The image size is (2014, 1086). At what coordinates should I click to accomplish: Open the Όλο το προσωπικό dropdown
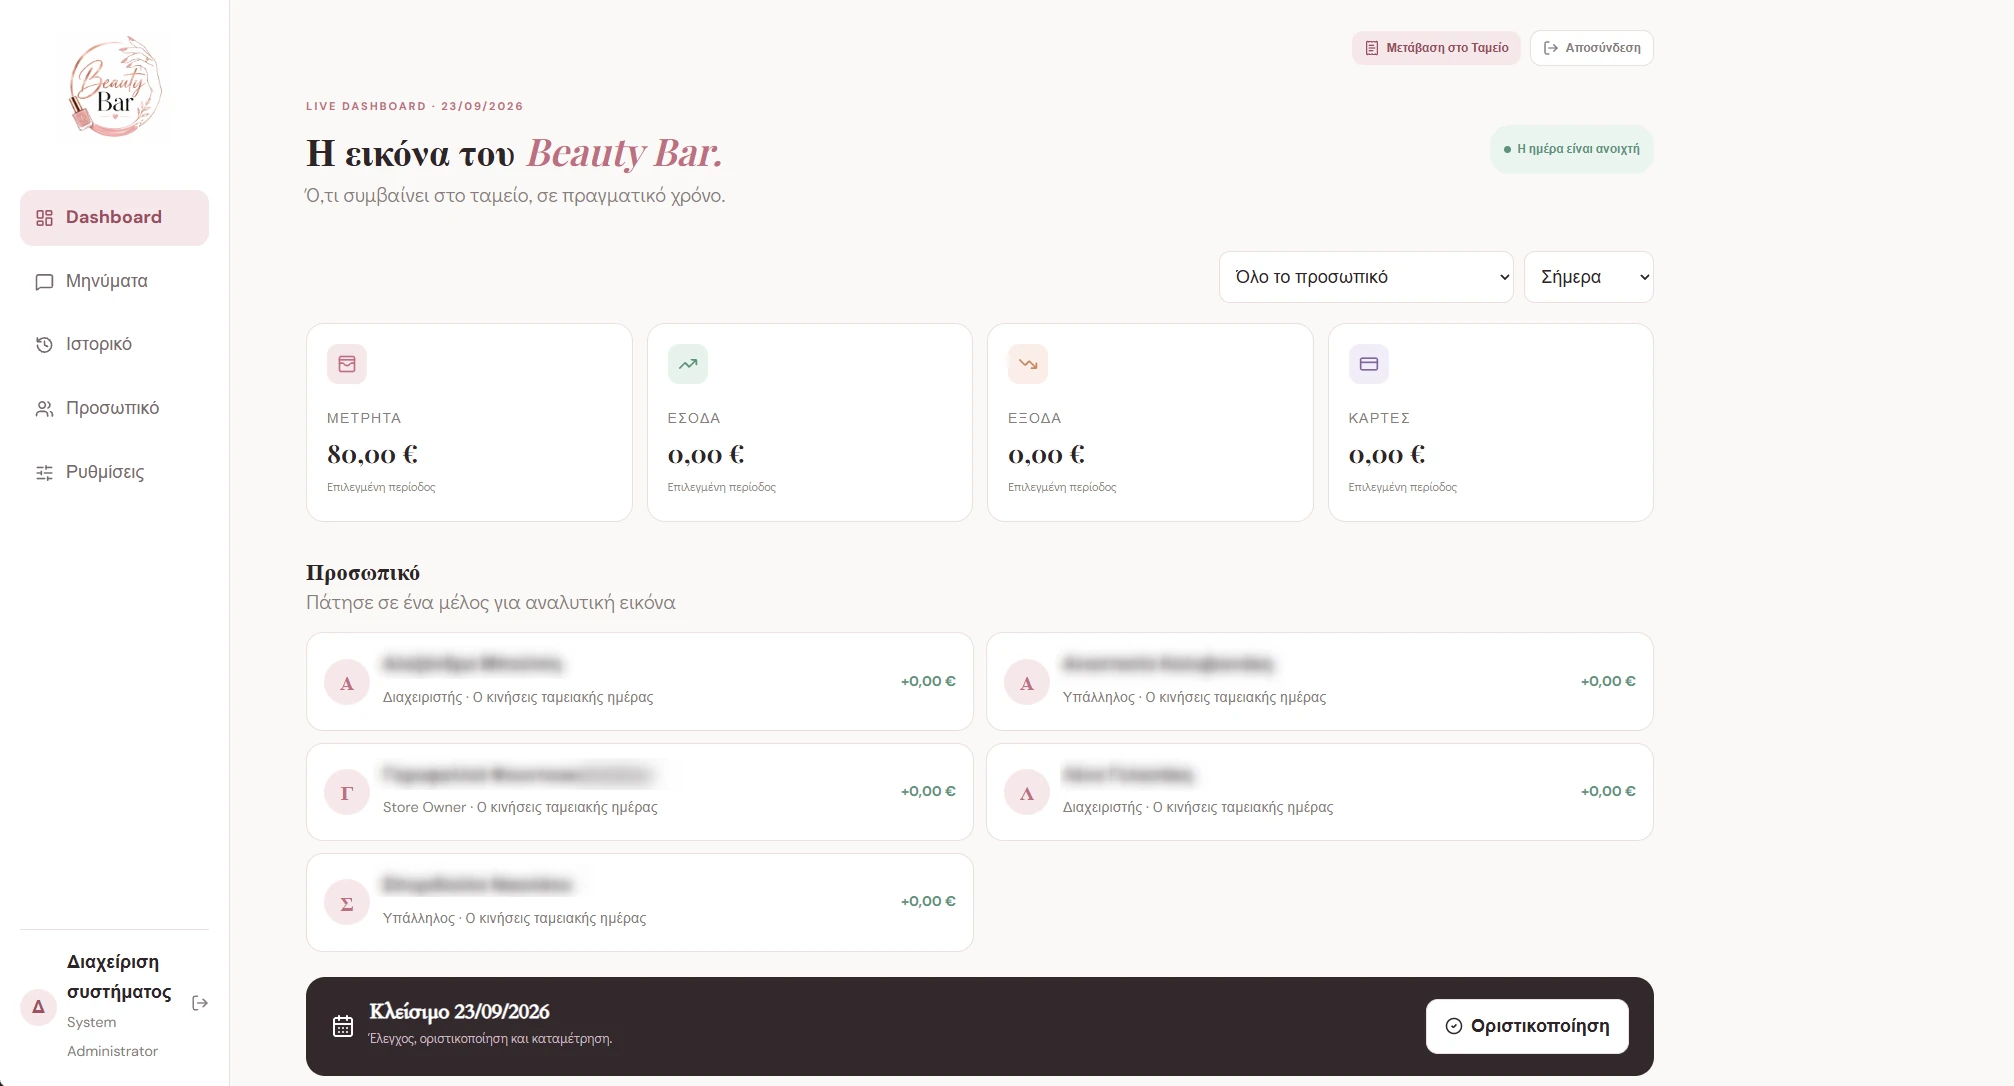[1366, 277]
